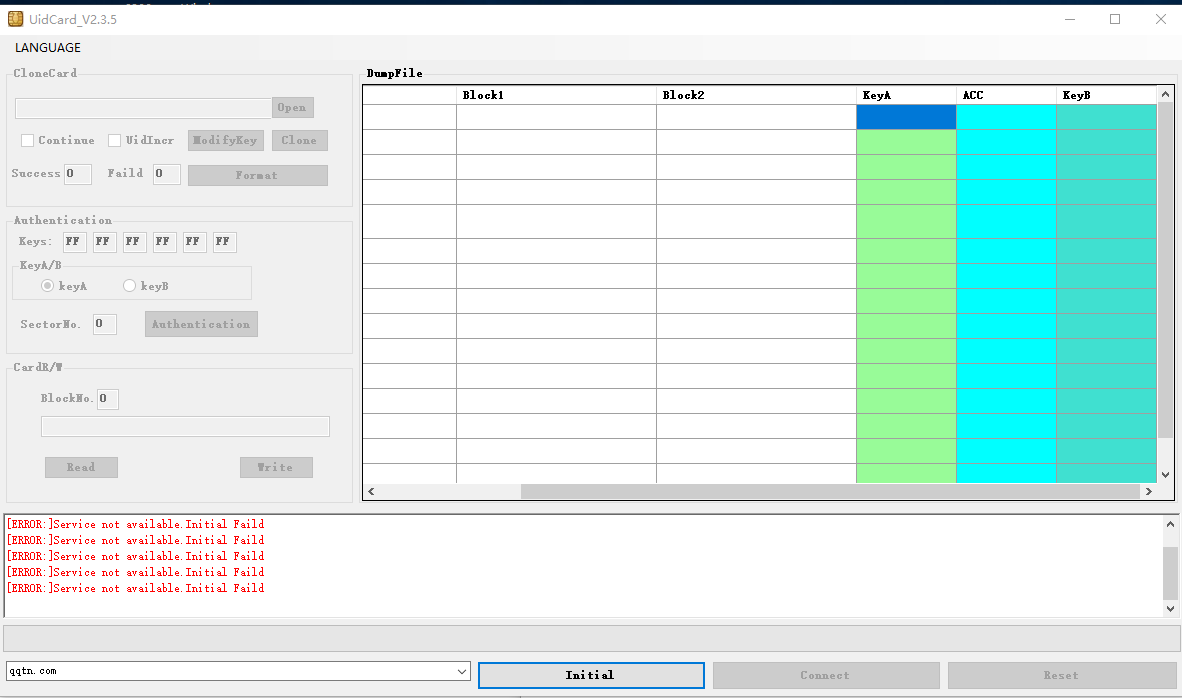The image size is (1182, 698).
Task: Click the Clone button
Action: 299,140
